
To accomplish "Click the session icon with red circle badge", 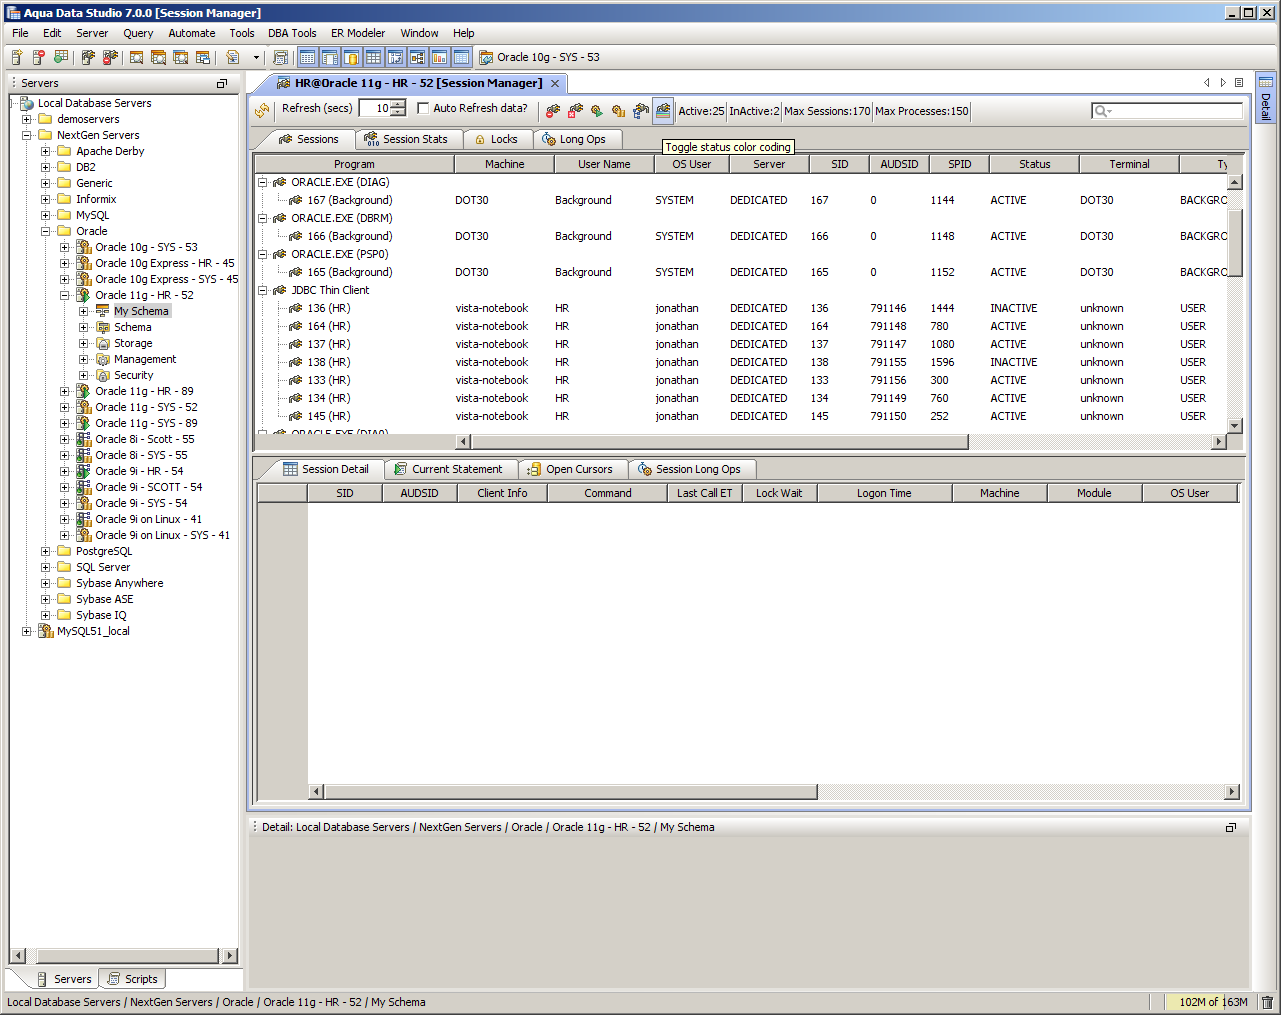I will click(x=553, y=111).
